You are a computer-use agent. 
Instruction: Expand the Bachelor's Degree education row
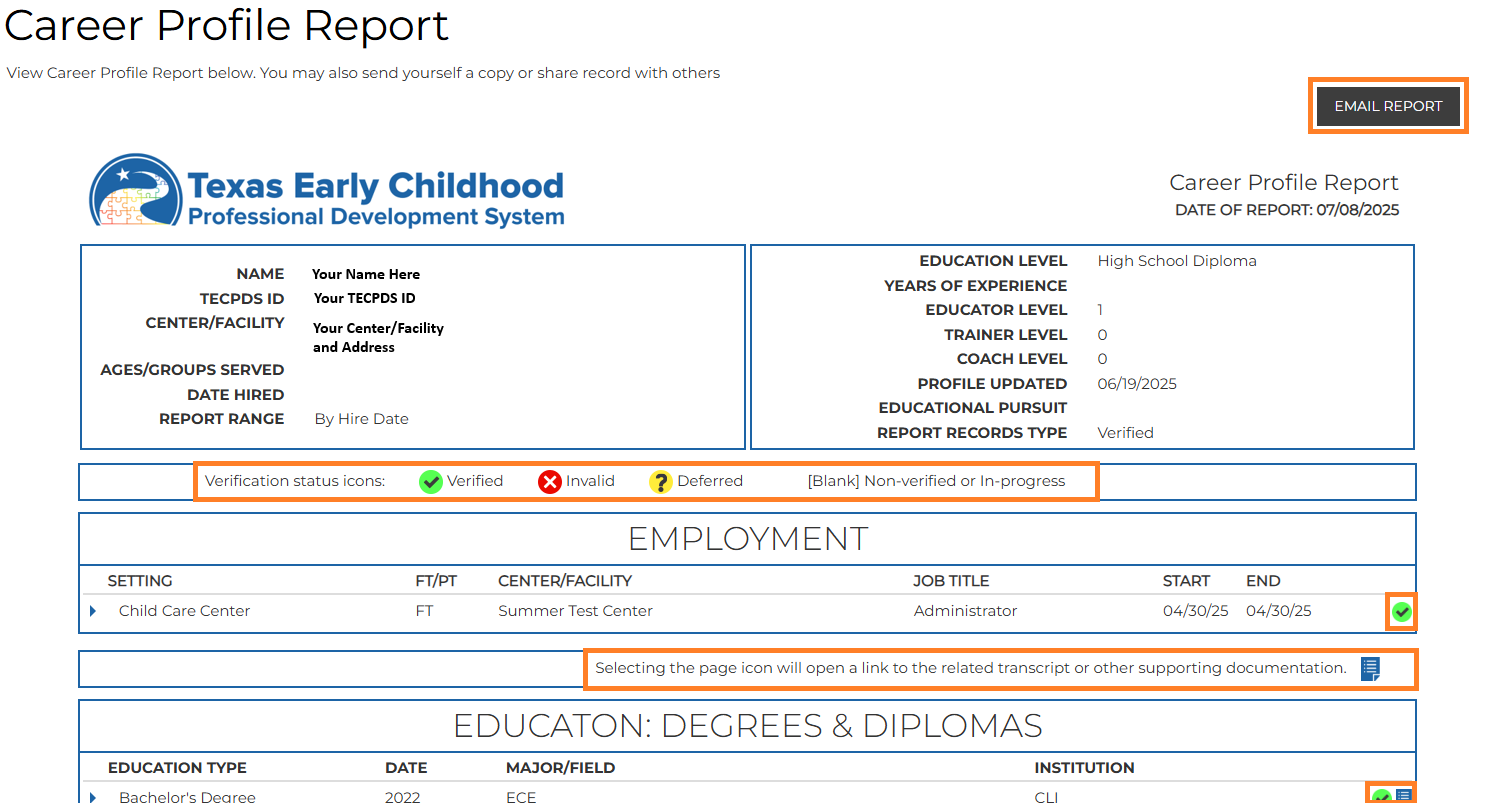tap(93, 797)
